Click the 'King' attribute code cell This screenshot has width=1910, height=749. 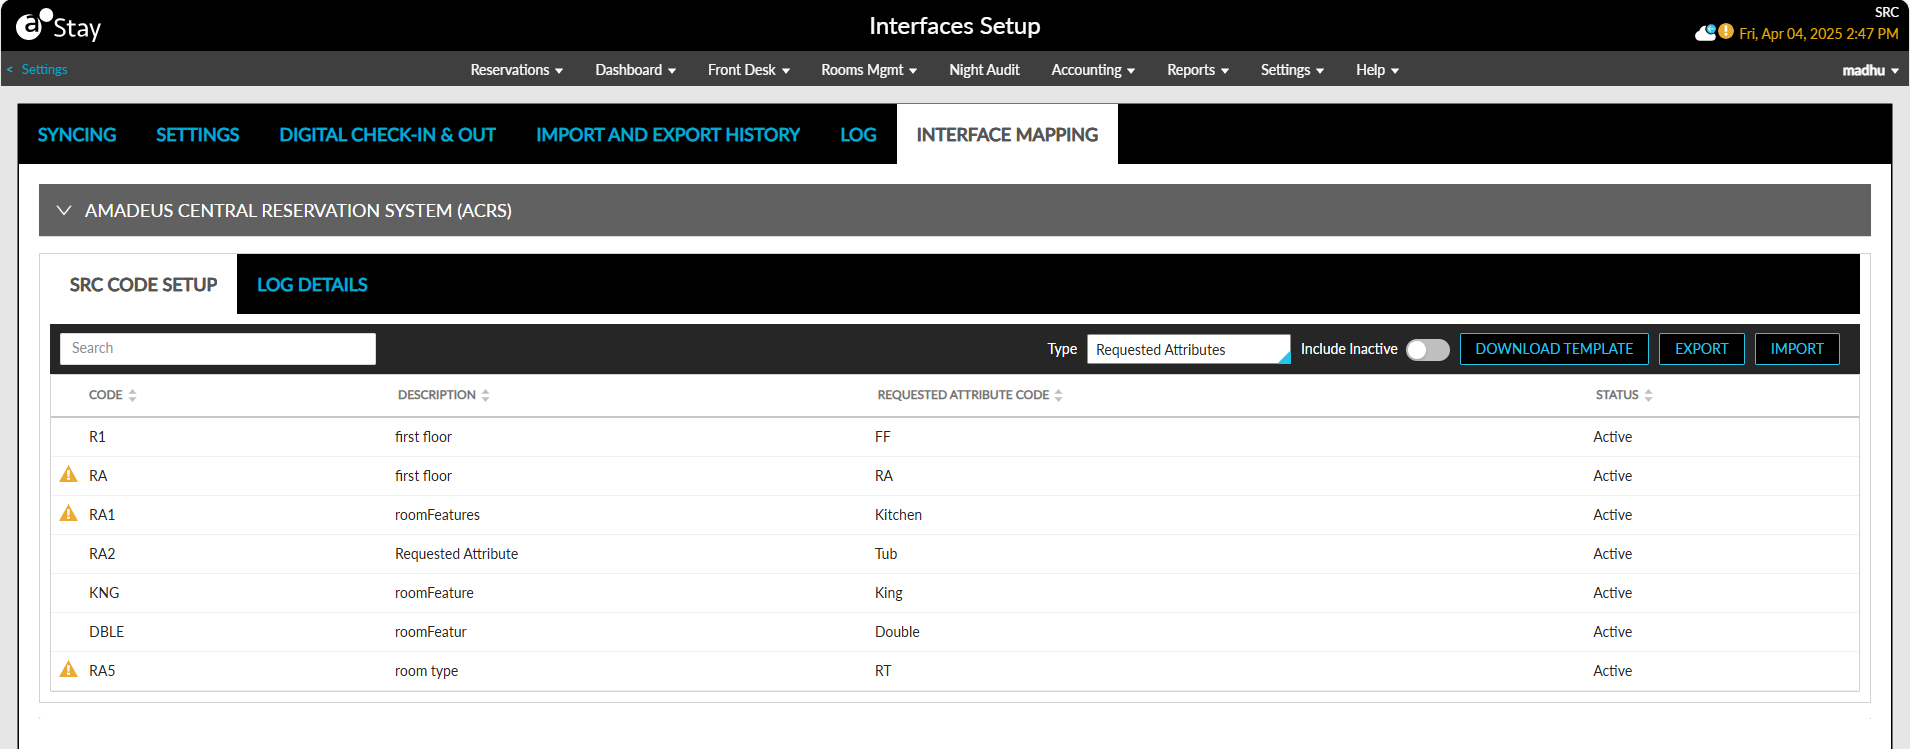point(889,592)
